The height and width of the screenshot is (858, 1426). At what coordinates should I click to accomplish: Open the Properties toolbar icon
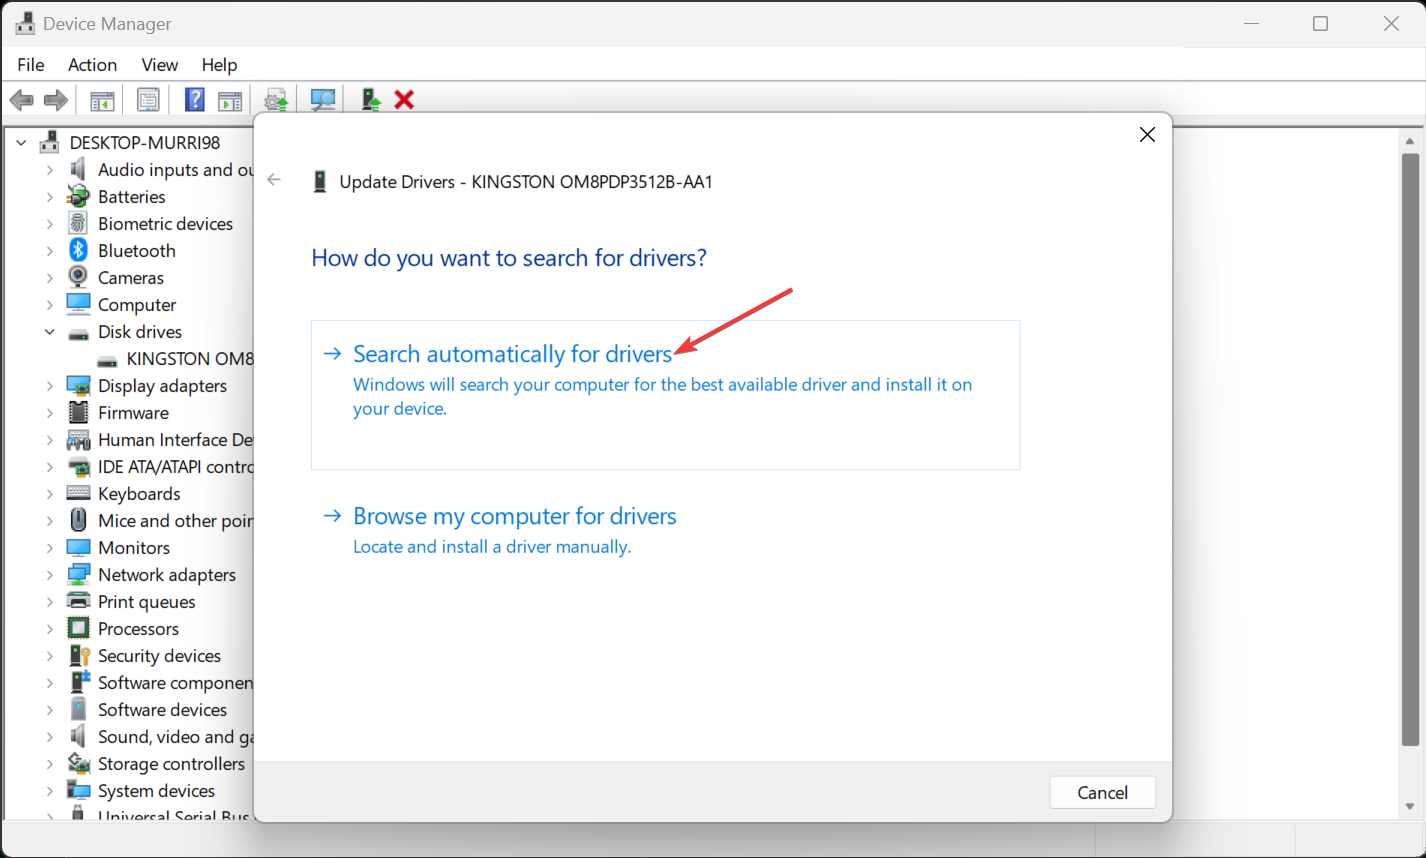148,100
